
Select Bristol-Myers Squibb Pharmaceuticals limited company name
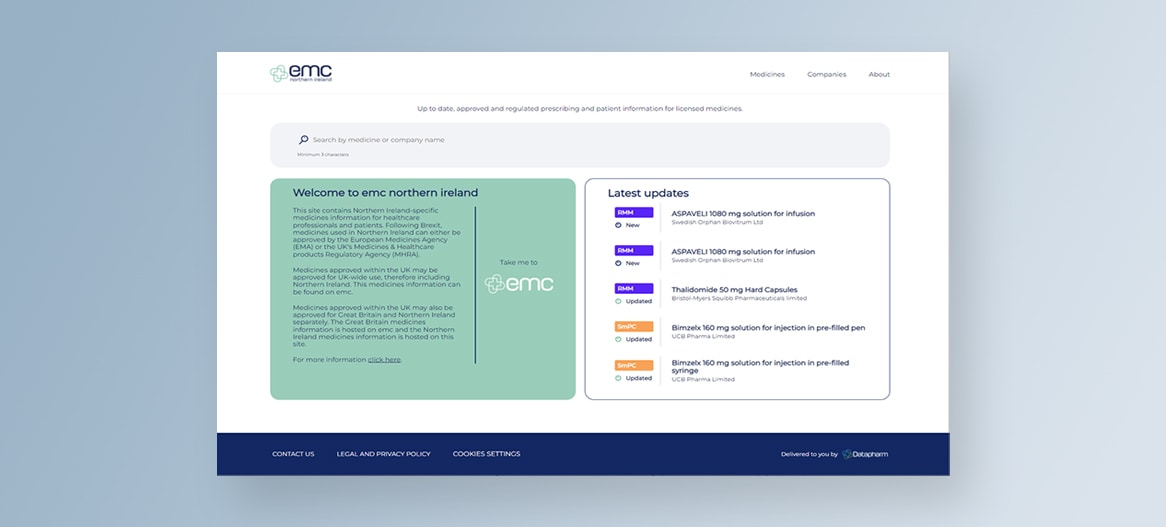click(739, 298)
